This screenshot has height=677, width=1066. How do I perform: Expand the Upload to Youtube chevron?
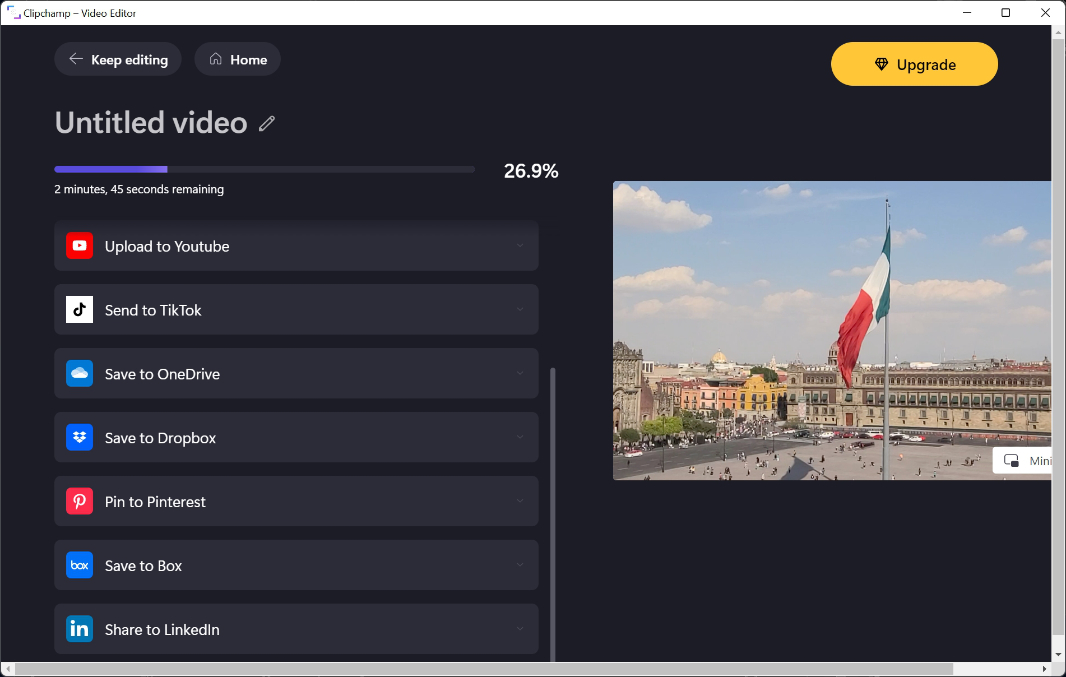[520, 246]
